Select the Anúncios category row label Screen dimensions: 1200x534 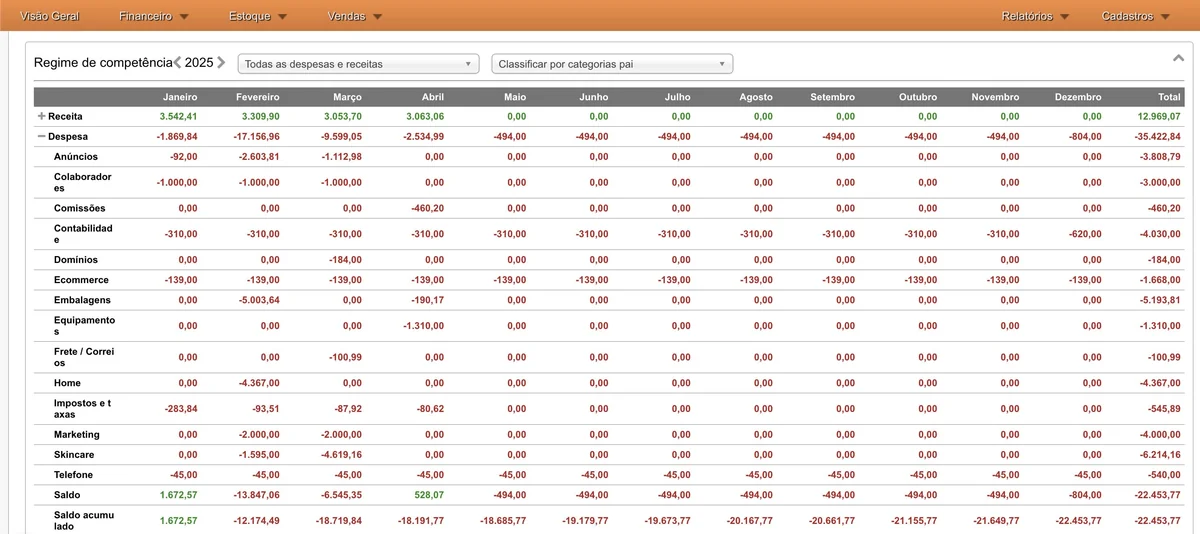(x=76, y=157)
